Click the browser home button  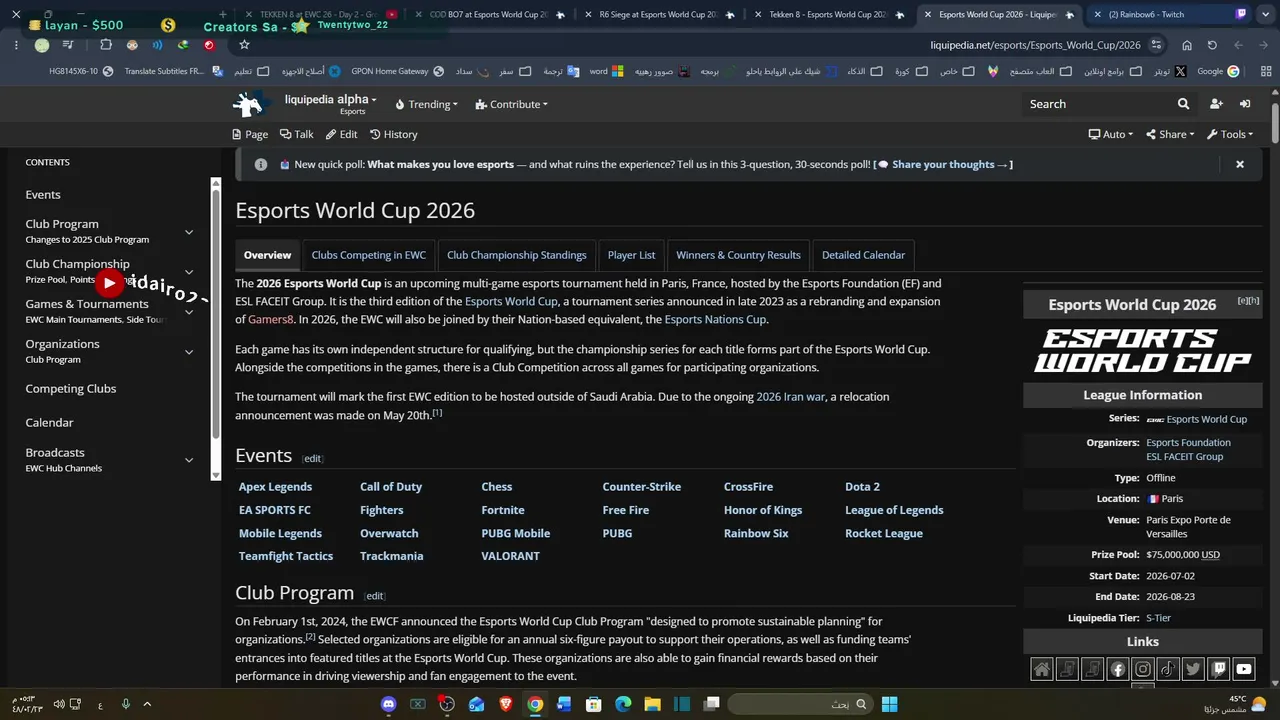click(1187, 45)
